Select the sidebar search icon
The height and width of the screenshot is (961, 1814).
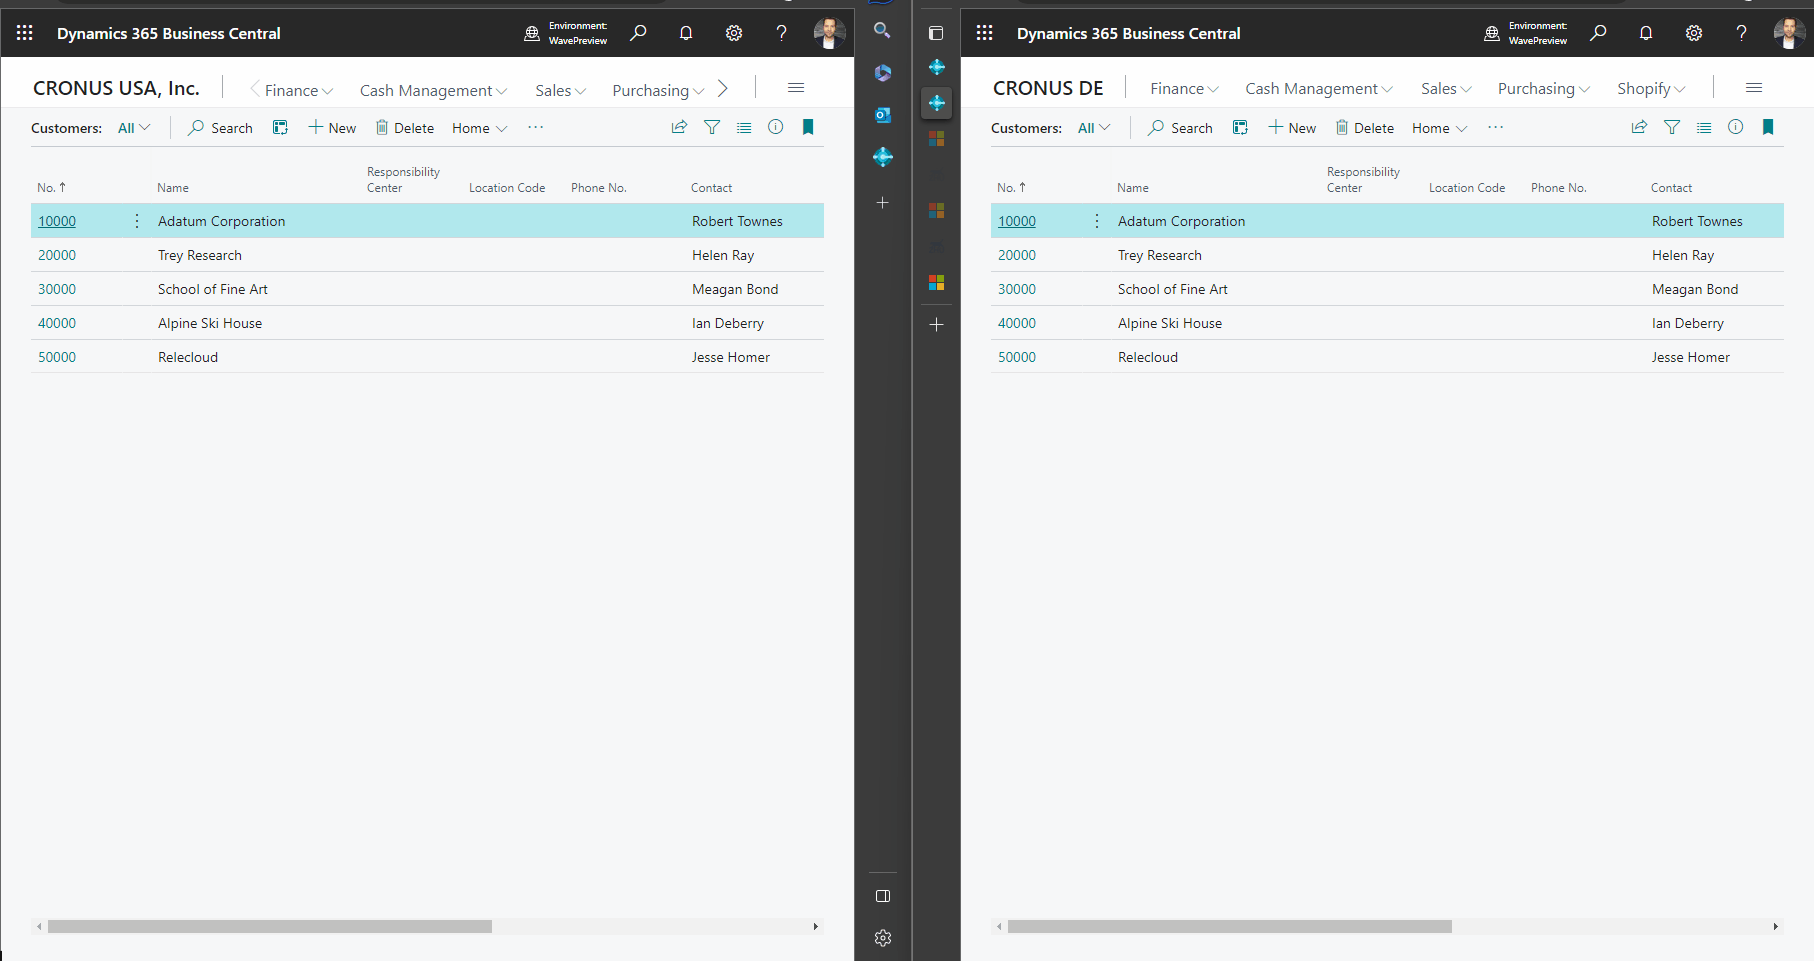pyautogui.click(x=882, y=31)
